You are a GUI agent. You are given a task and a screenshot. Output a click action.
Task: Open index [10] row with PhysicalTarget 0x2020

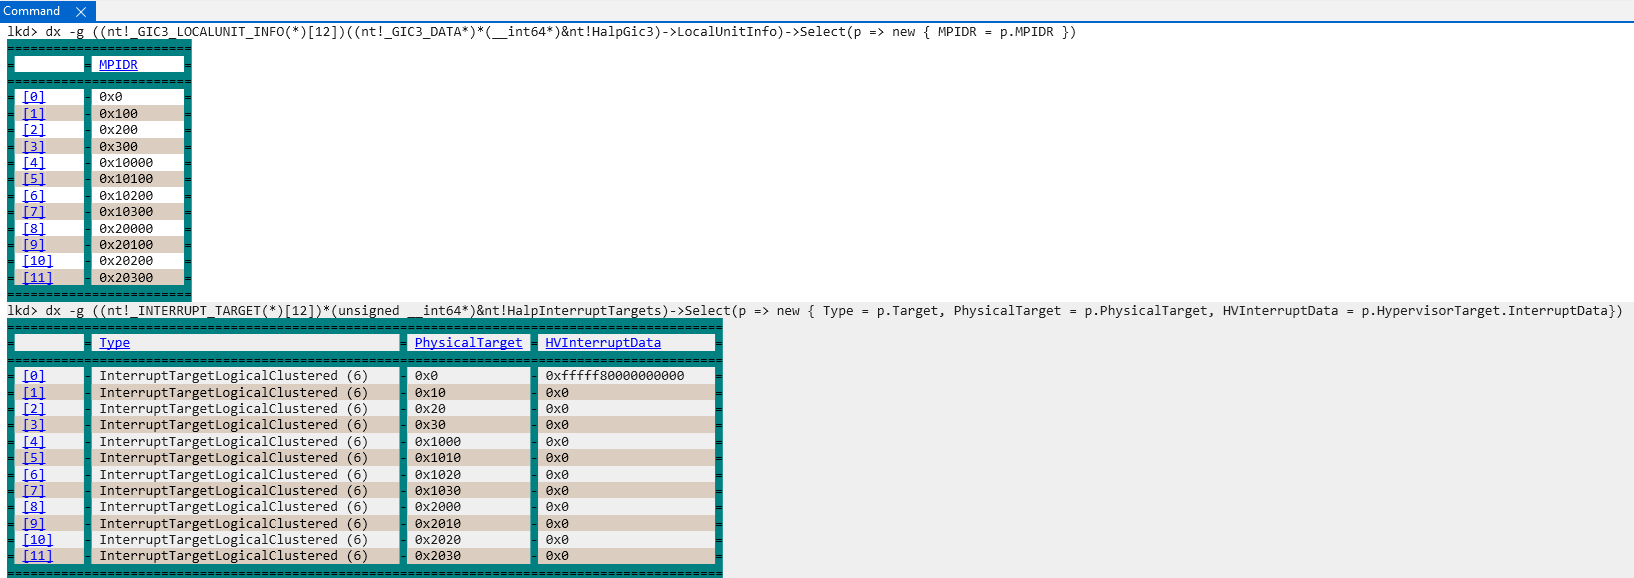pyautogui.click(x=38, y=540)
